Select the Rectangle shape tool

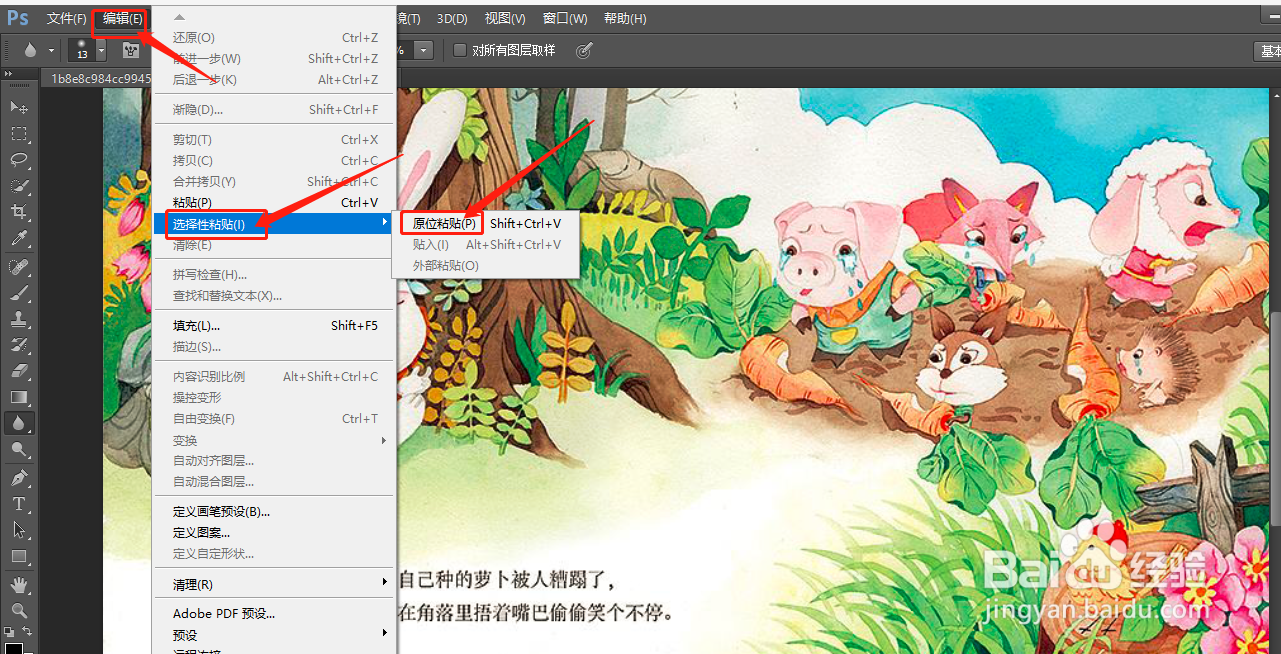click(19, 556)
